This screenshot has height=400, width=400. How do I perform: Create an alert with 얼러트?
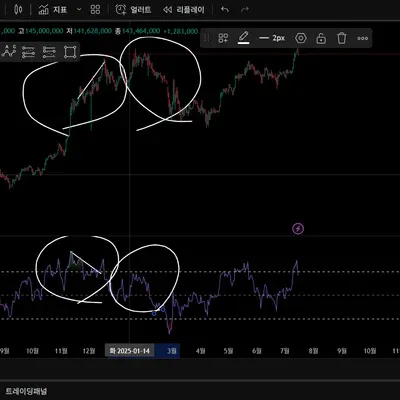tap(133, 10)
